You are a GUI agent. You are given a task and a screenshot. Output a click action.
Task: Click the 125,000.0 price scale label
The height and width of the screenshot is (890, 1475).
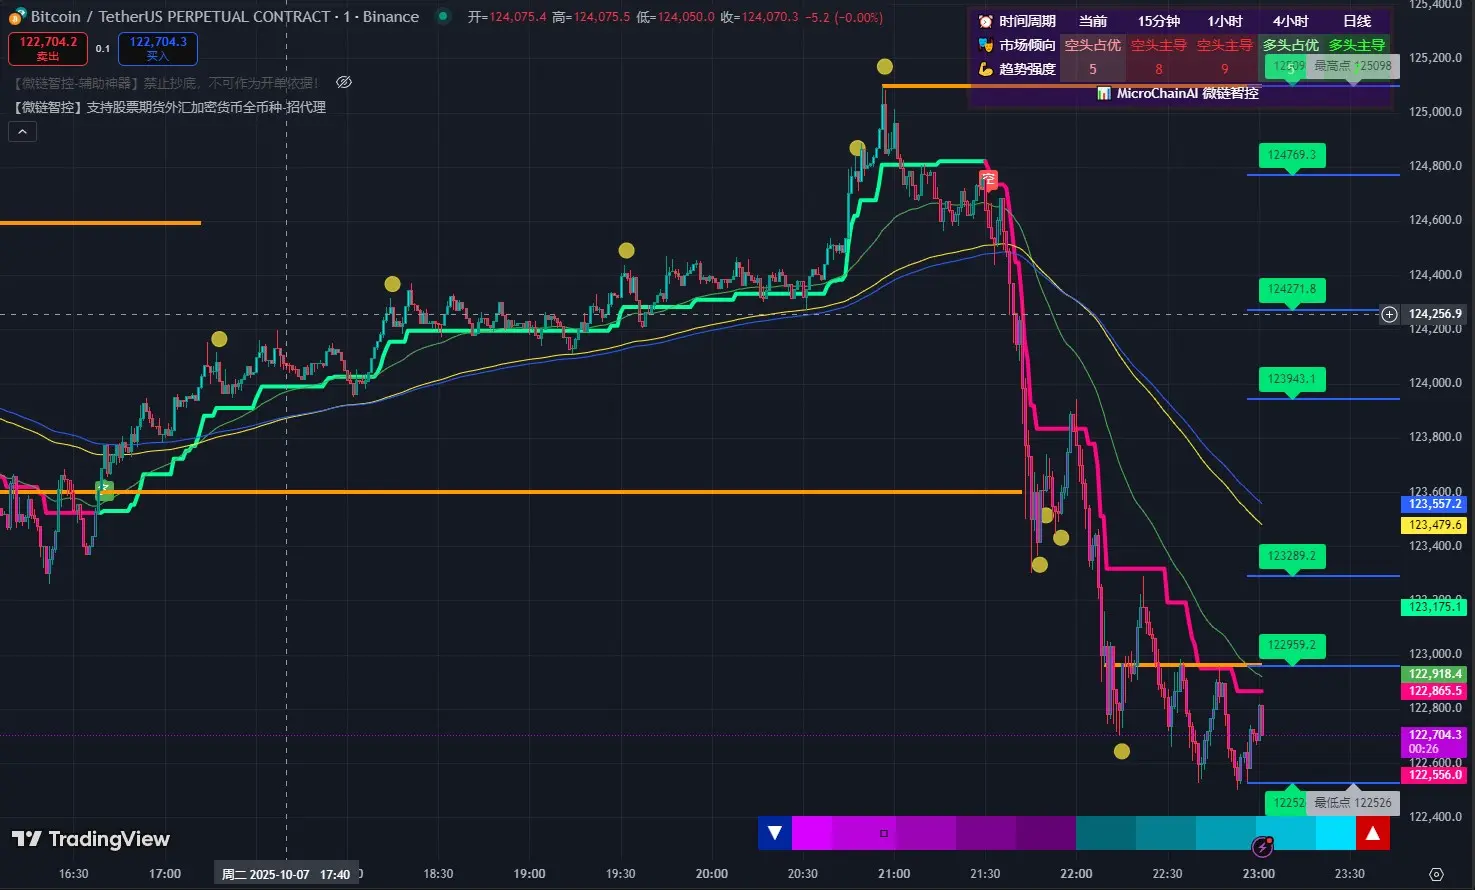pyautogui.click(x=1435, y=112)
